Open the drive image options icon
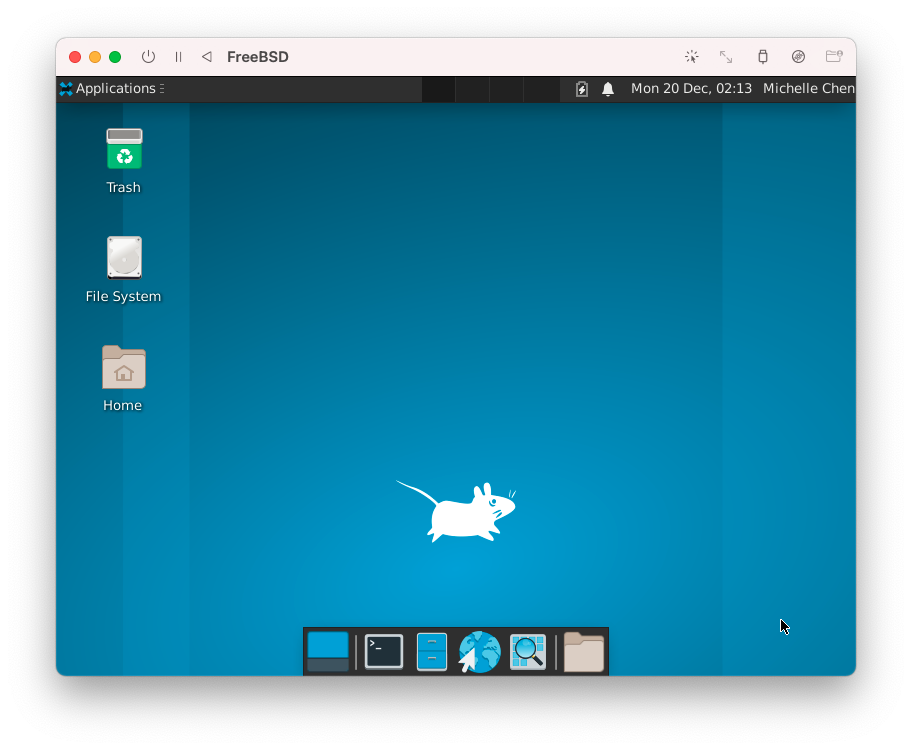Image resolution: width=912 pixels, height=750 pixels. (799, 56)
